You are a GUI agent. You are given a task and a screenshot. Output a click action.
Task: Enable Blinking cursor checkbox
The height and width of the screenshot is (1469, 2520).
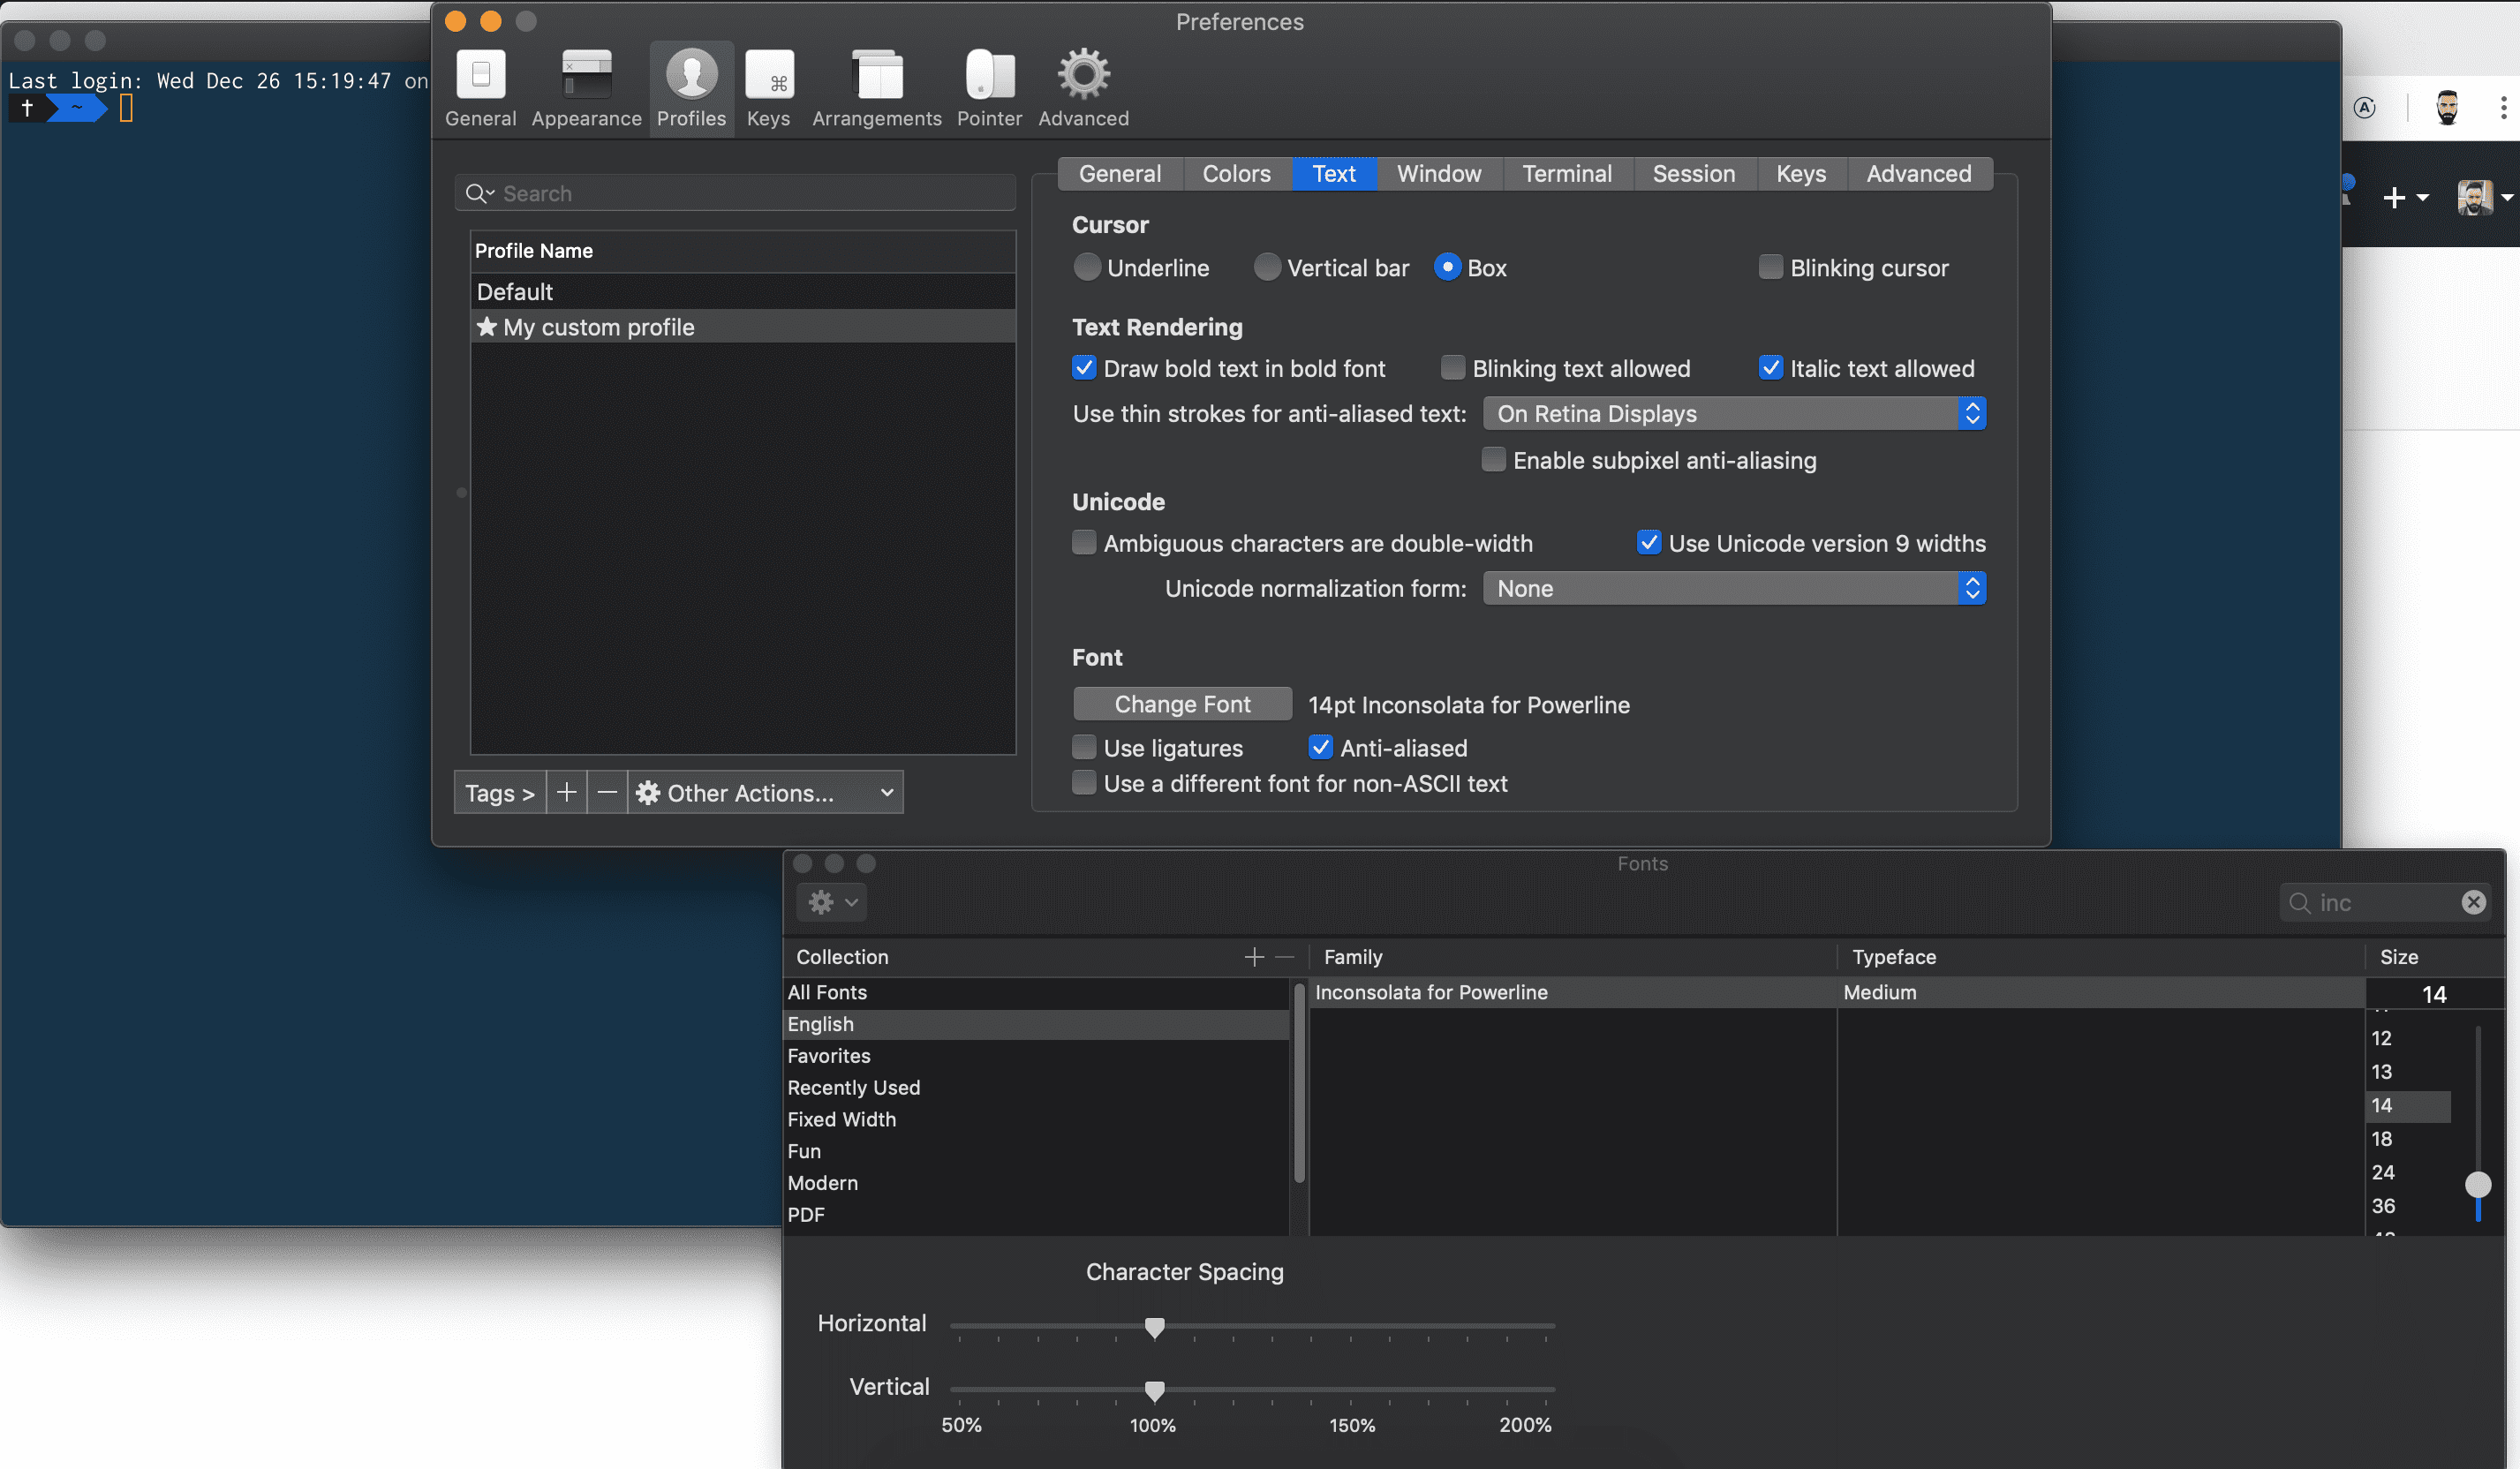[x=1770, y=267]
